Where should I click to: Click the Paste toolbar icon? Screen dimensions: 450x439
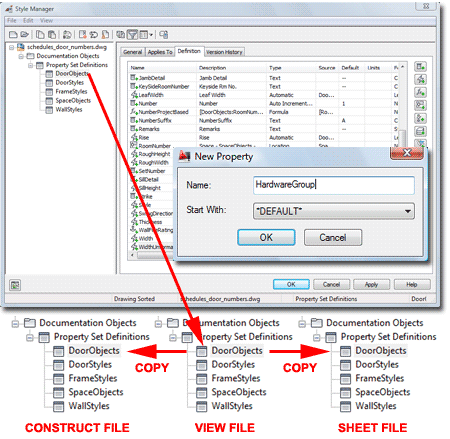coord(52,34)
